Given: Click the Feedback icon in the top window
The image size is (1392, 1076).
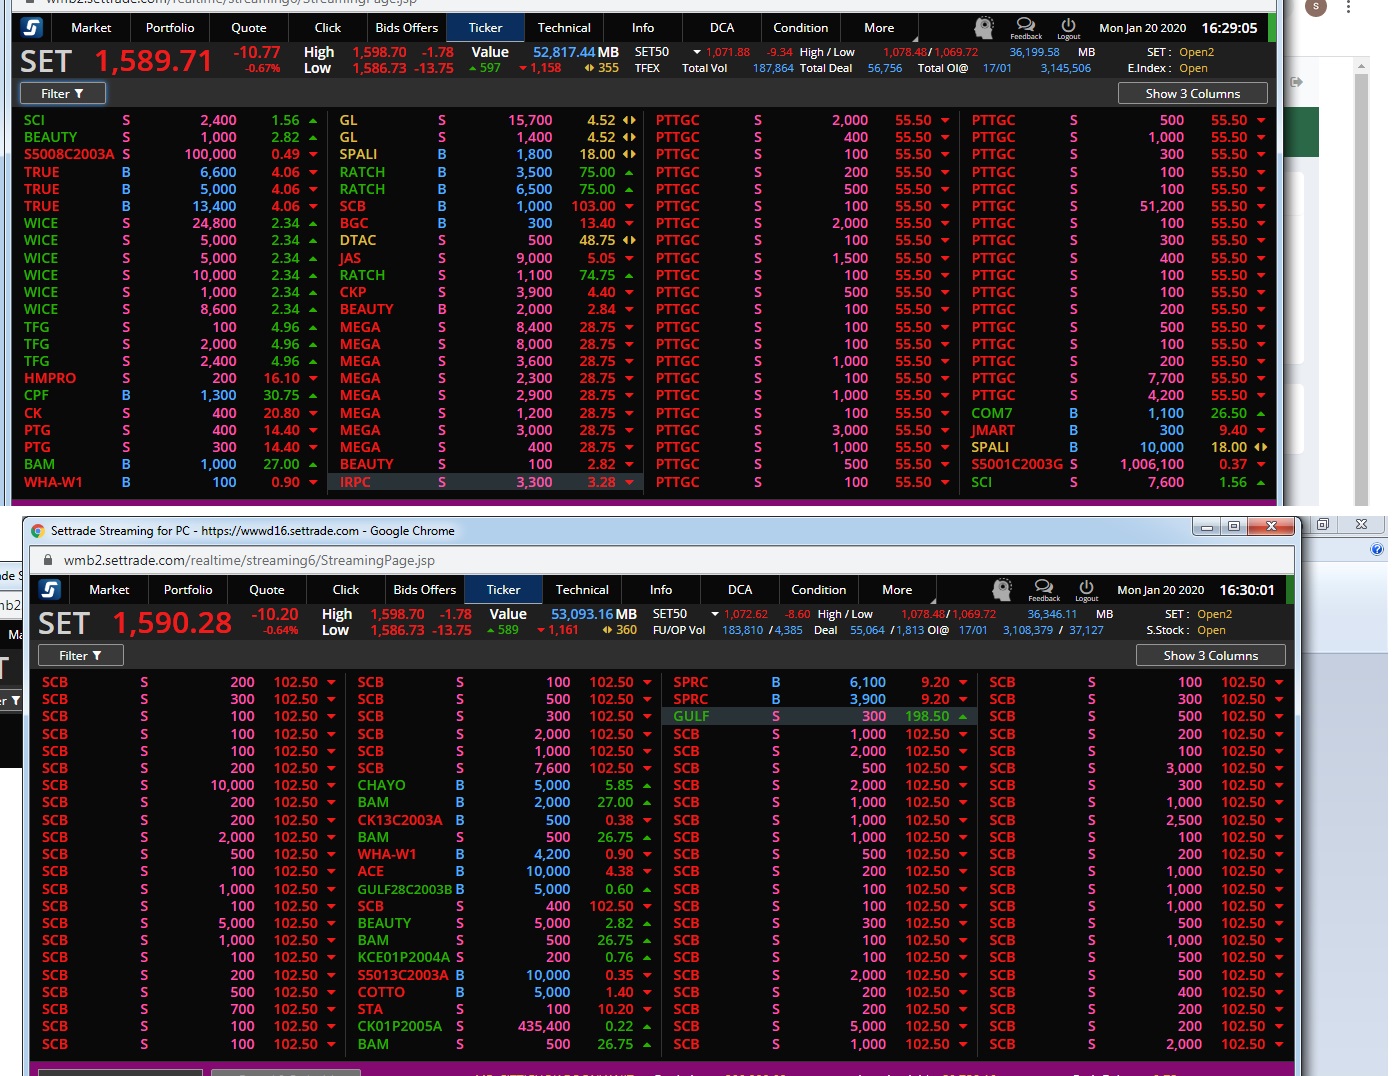Looking at the screenshot, I should pyautogui.click(x=1026, y=28).
